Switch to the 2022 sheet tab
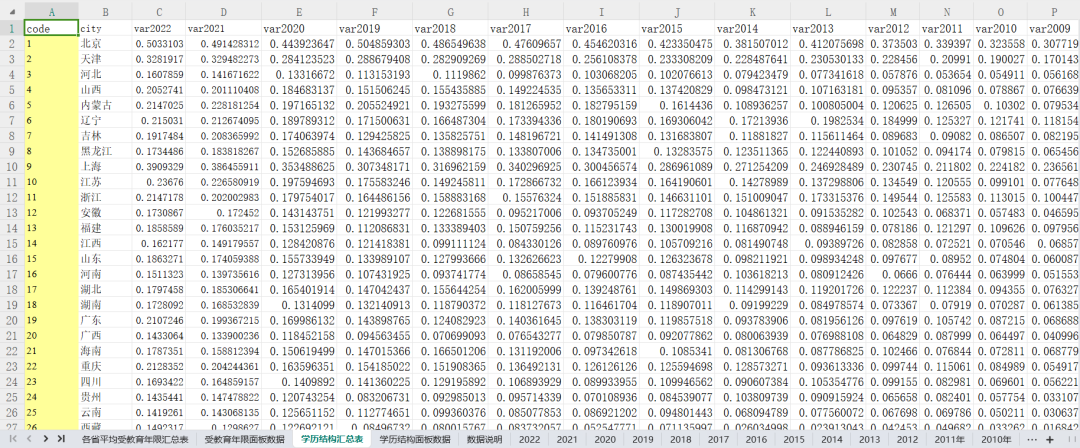 pyautogui.click(x=530, y=439)
